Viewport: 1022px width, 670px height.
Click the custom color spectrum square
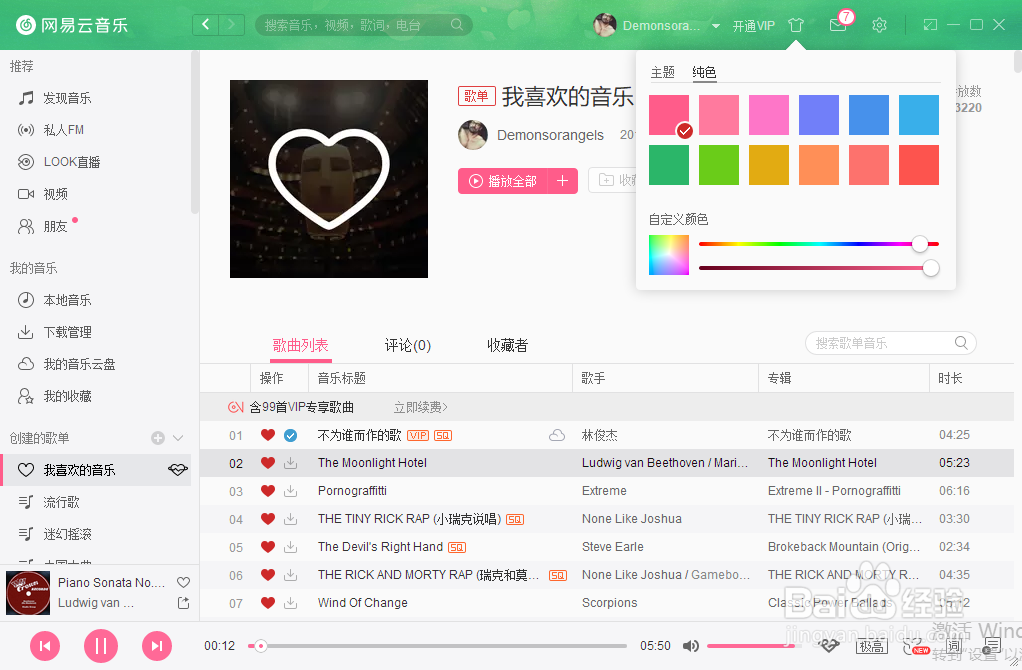(669, 255)
